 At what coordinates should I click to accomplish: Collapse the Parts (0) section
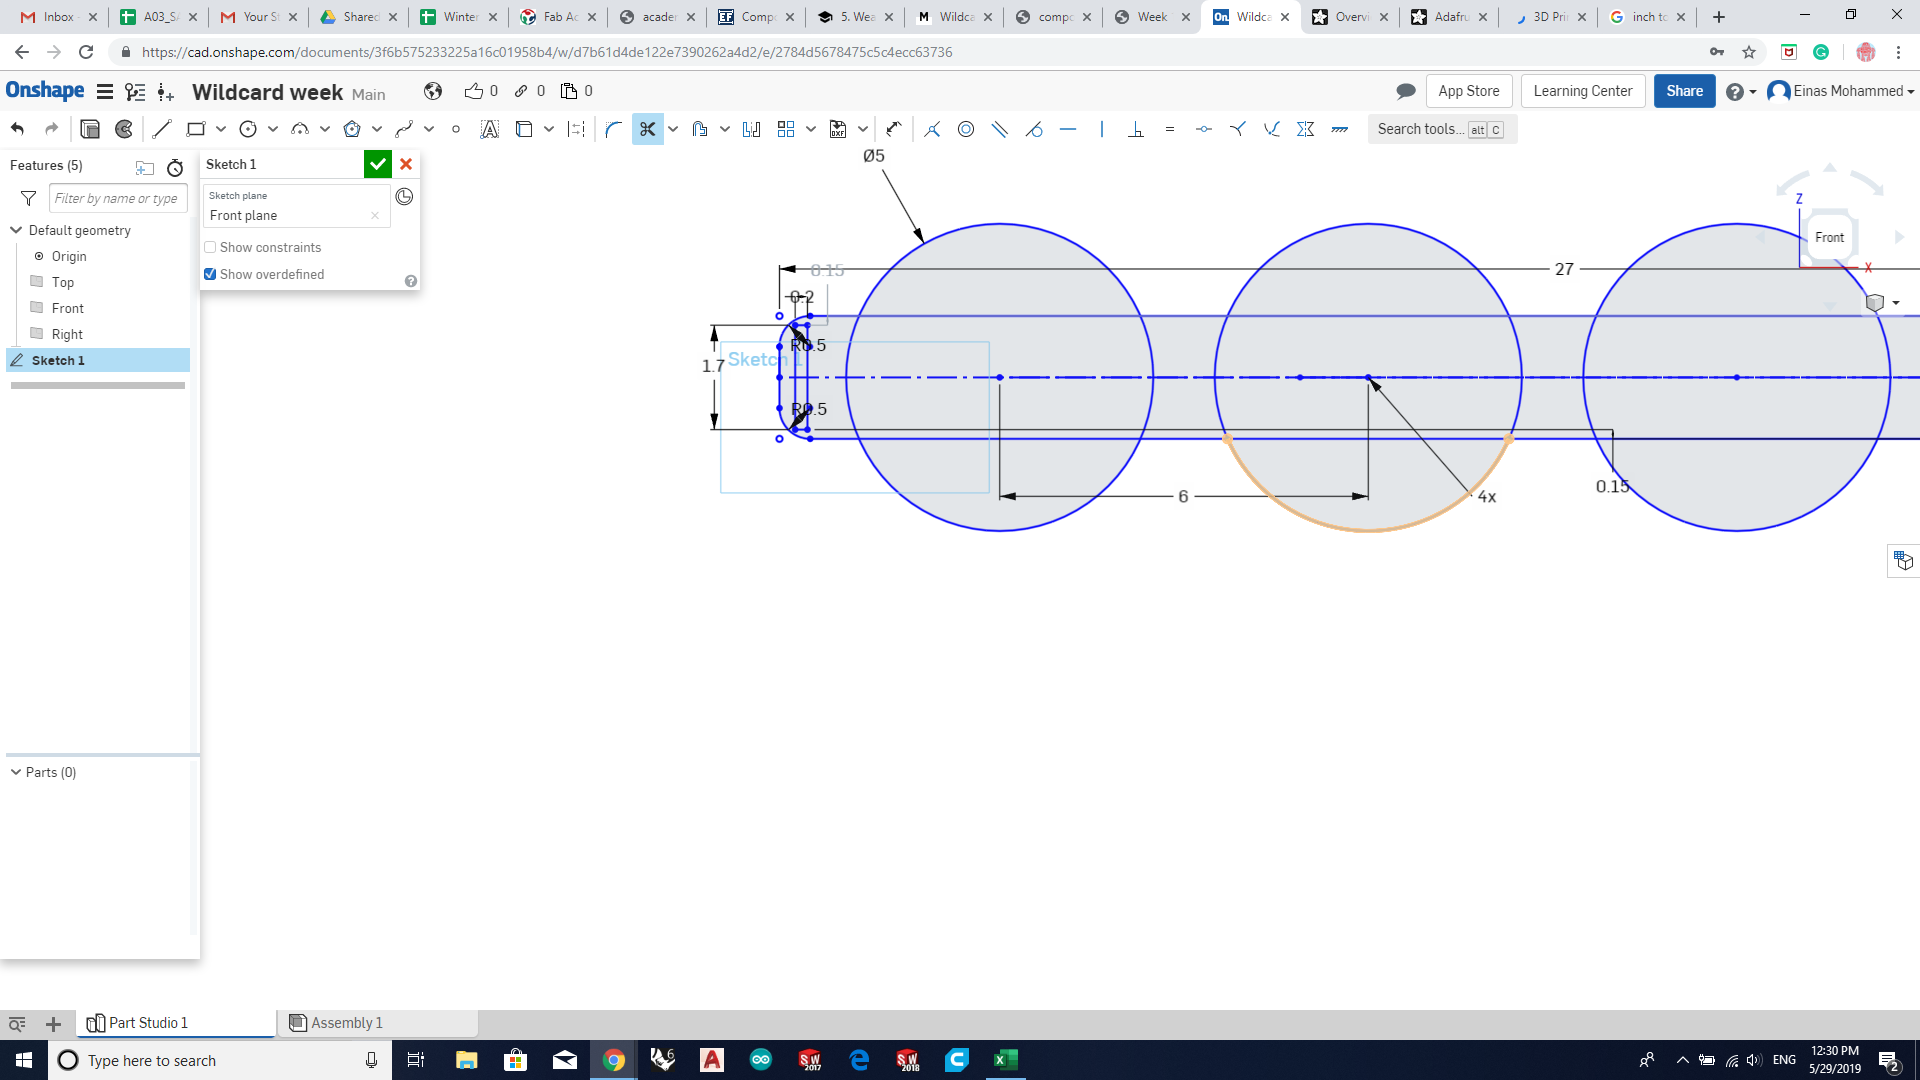[16, 772]
